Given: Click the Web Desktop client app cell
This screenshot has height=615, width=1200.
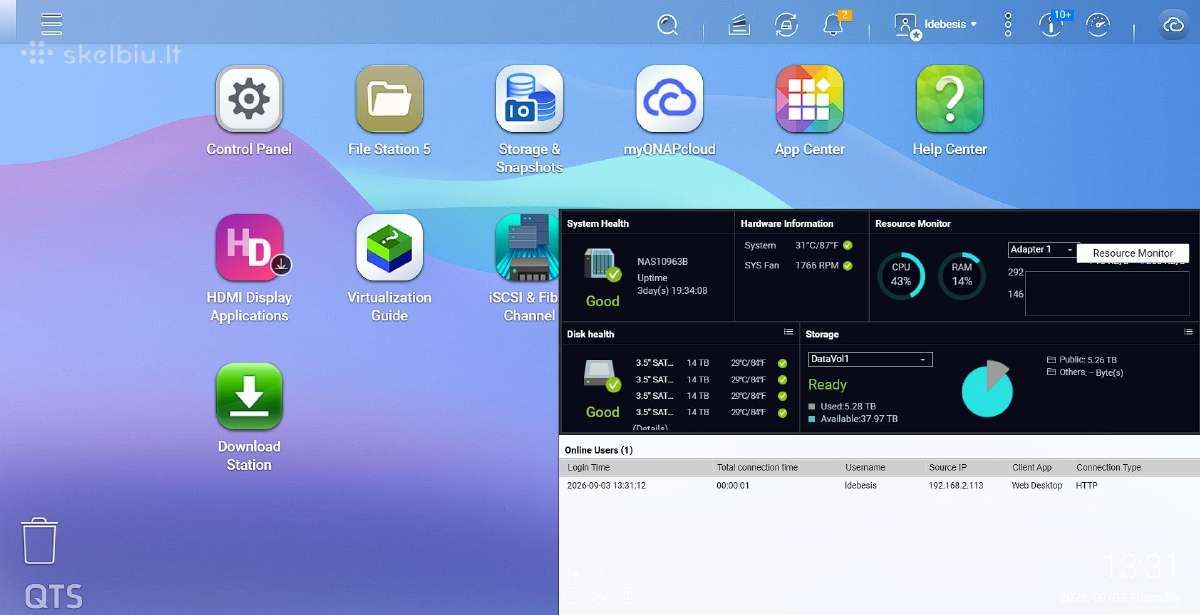Looking at the screenshot, I should [1037, 485].
